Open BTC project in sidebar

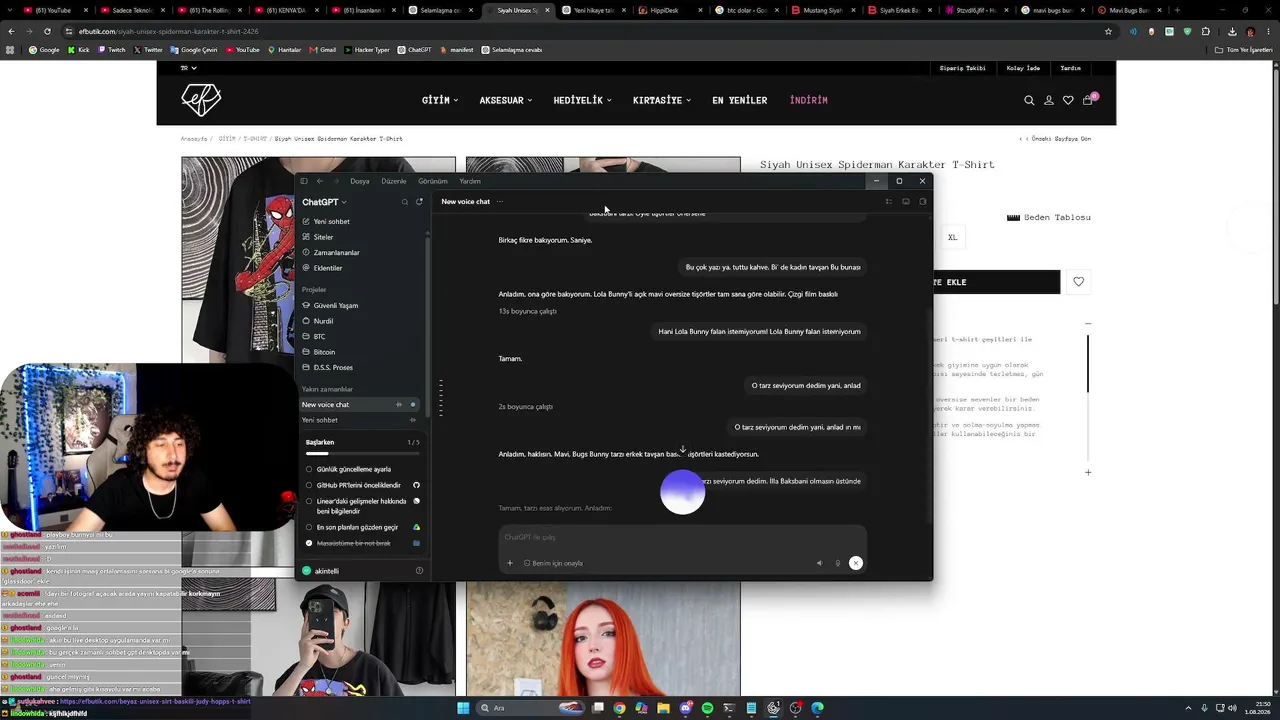pyautogui.click(x=320, y=337)
